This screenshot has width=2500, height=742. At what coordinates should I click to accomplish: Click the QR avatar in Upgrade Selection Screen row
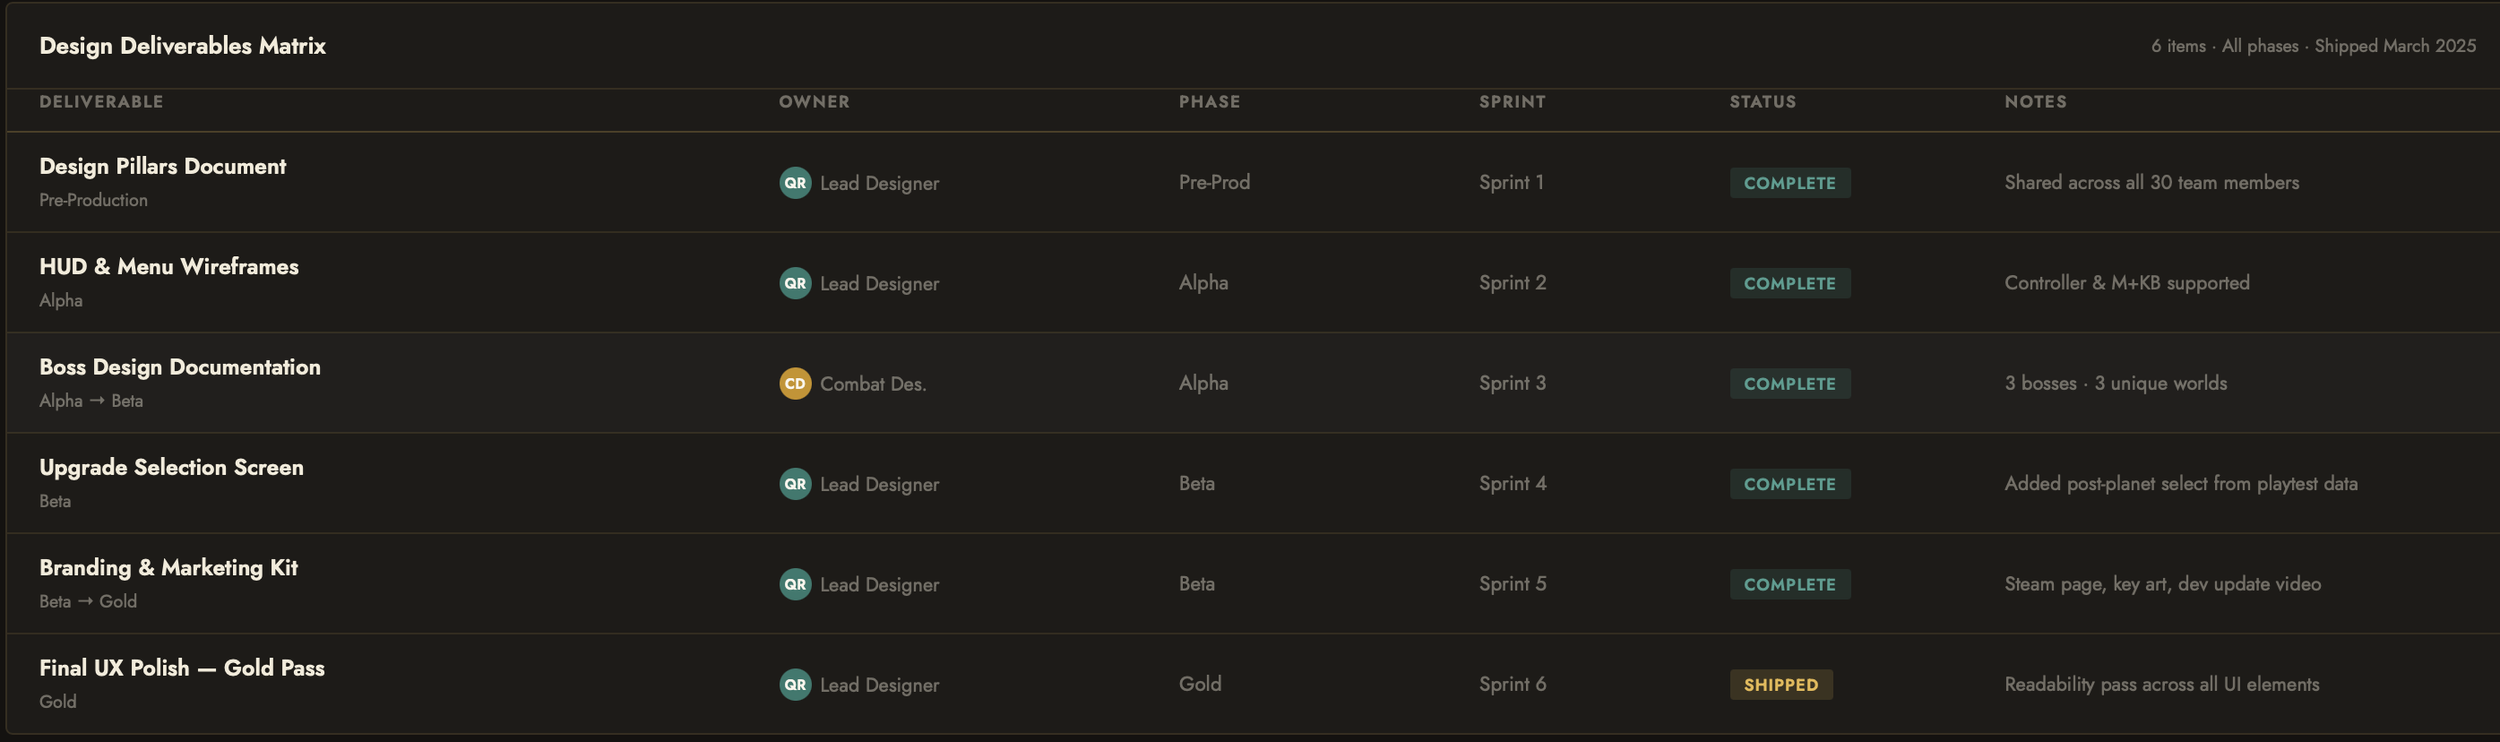795,484
